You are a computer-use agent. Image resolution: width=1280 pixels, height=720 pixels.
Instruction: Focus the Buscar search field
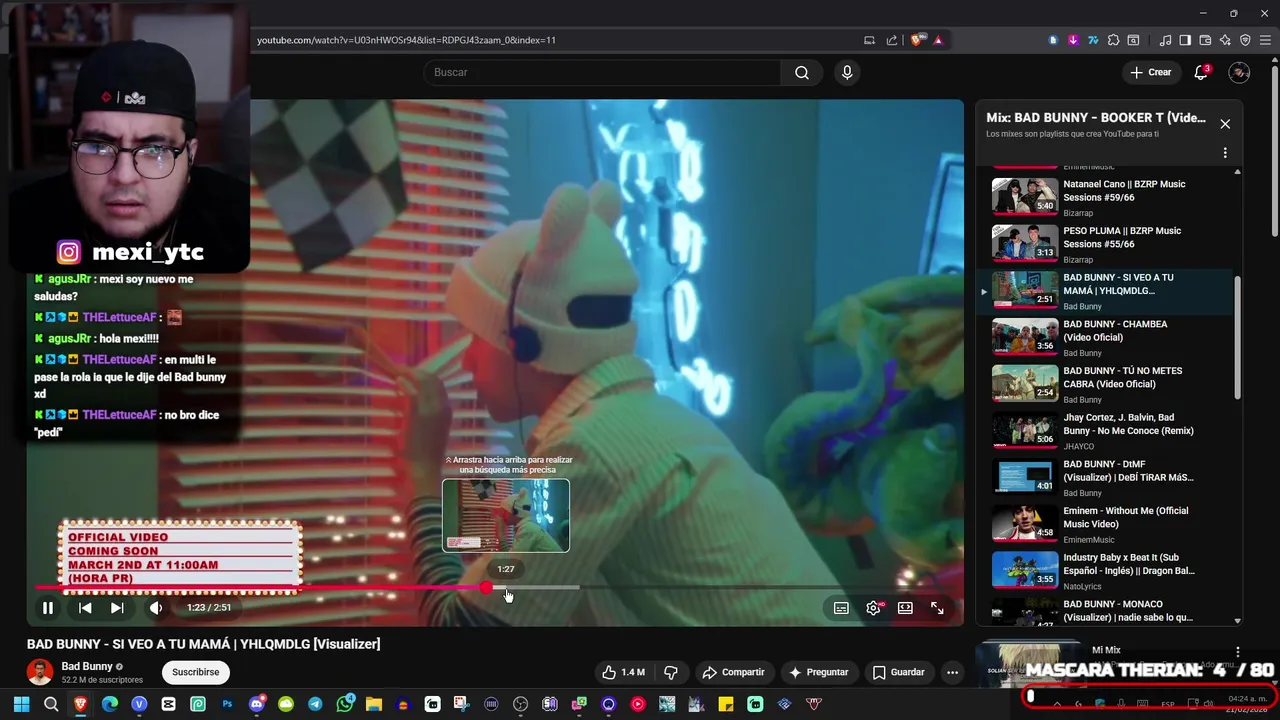point(602,72)
